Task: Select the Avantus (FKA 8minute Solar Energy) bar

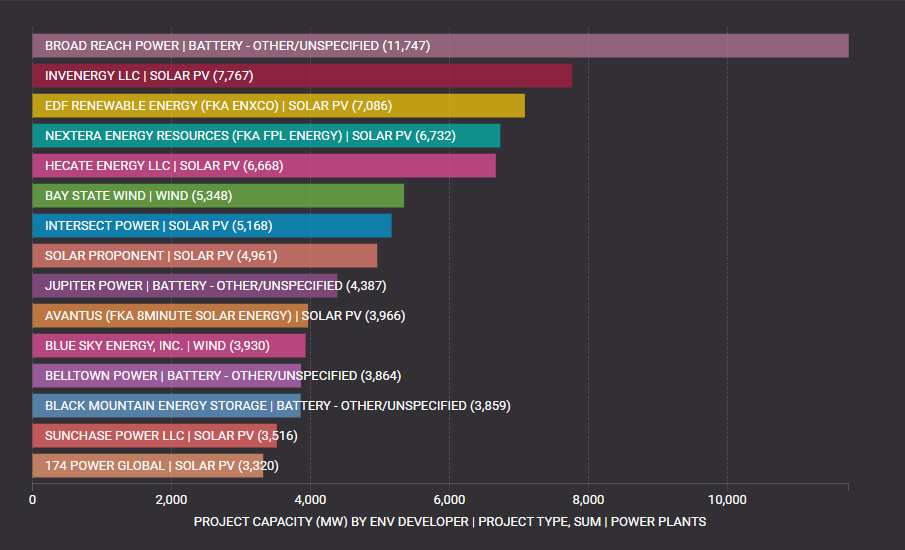Action: click(170, 316)
